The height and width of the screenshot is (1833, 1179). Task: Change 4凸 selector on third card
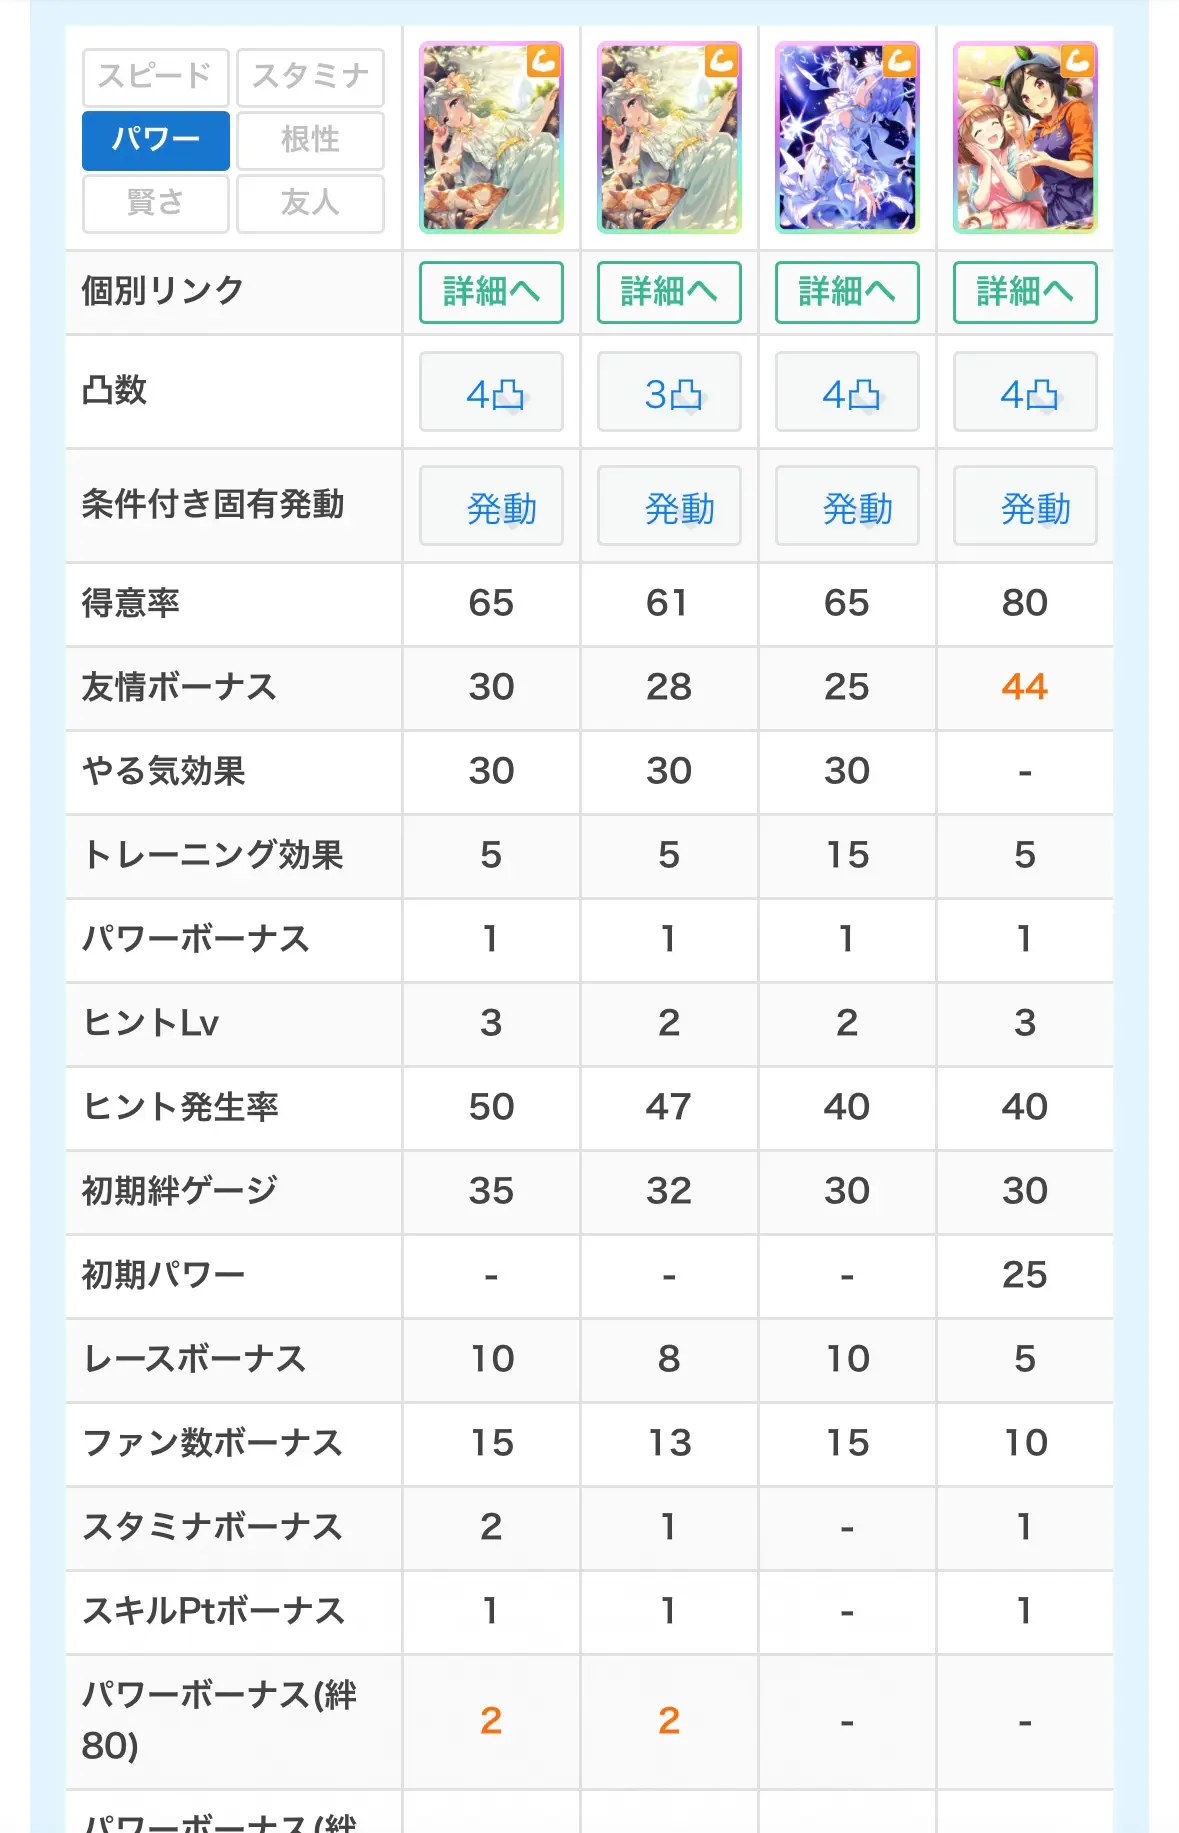point(847,392)
